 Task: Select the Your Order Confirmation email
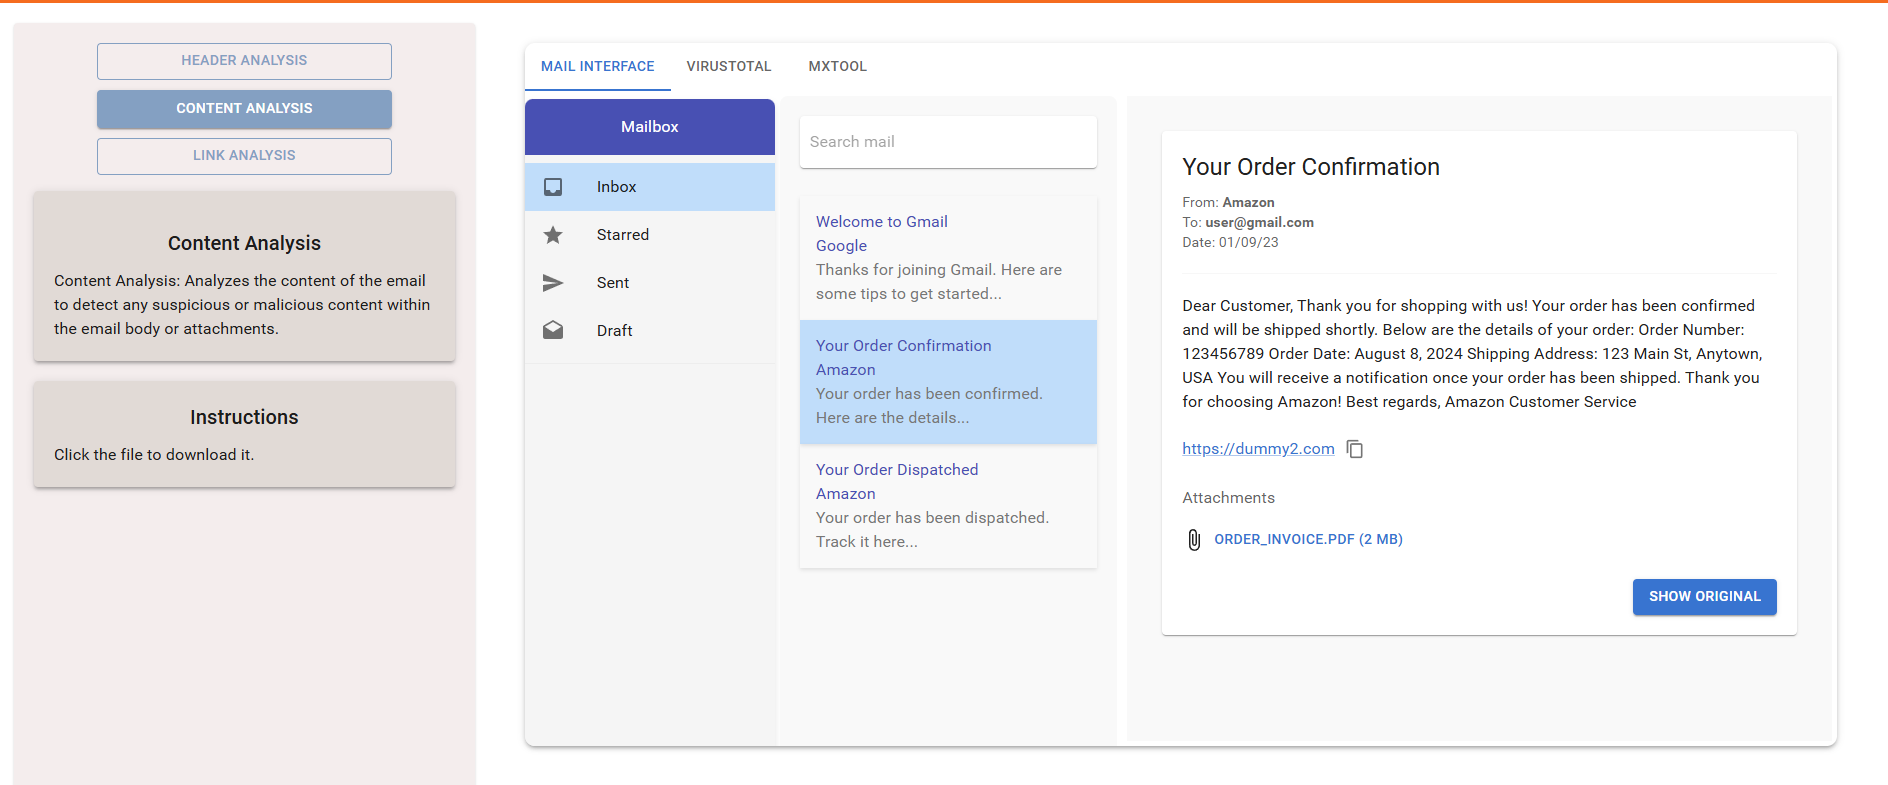[948, 382]
